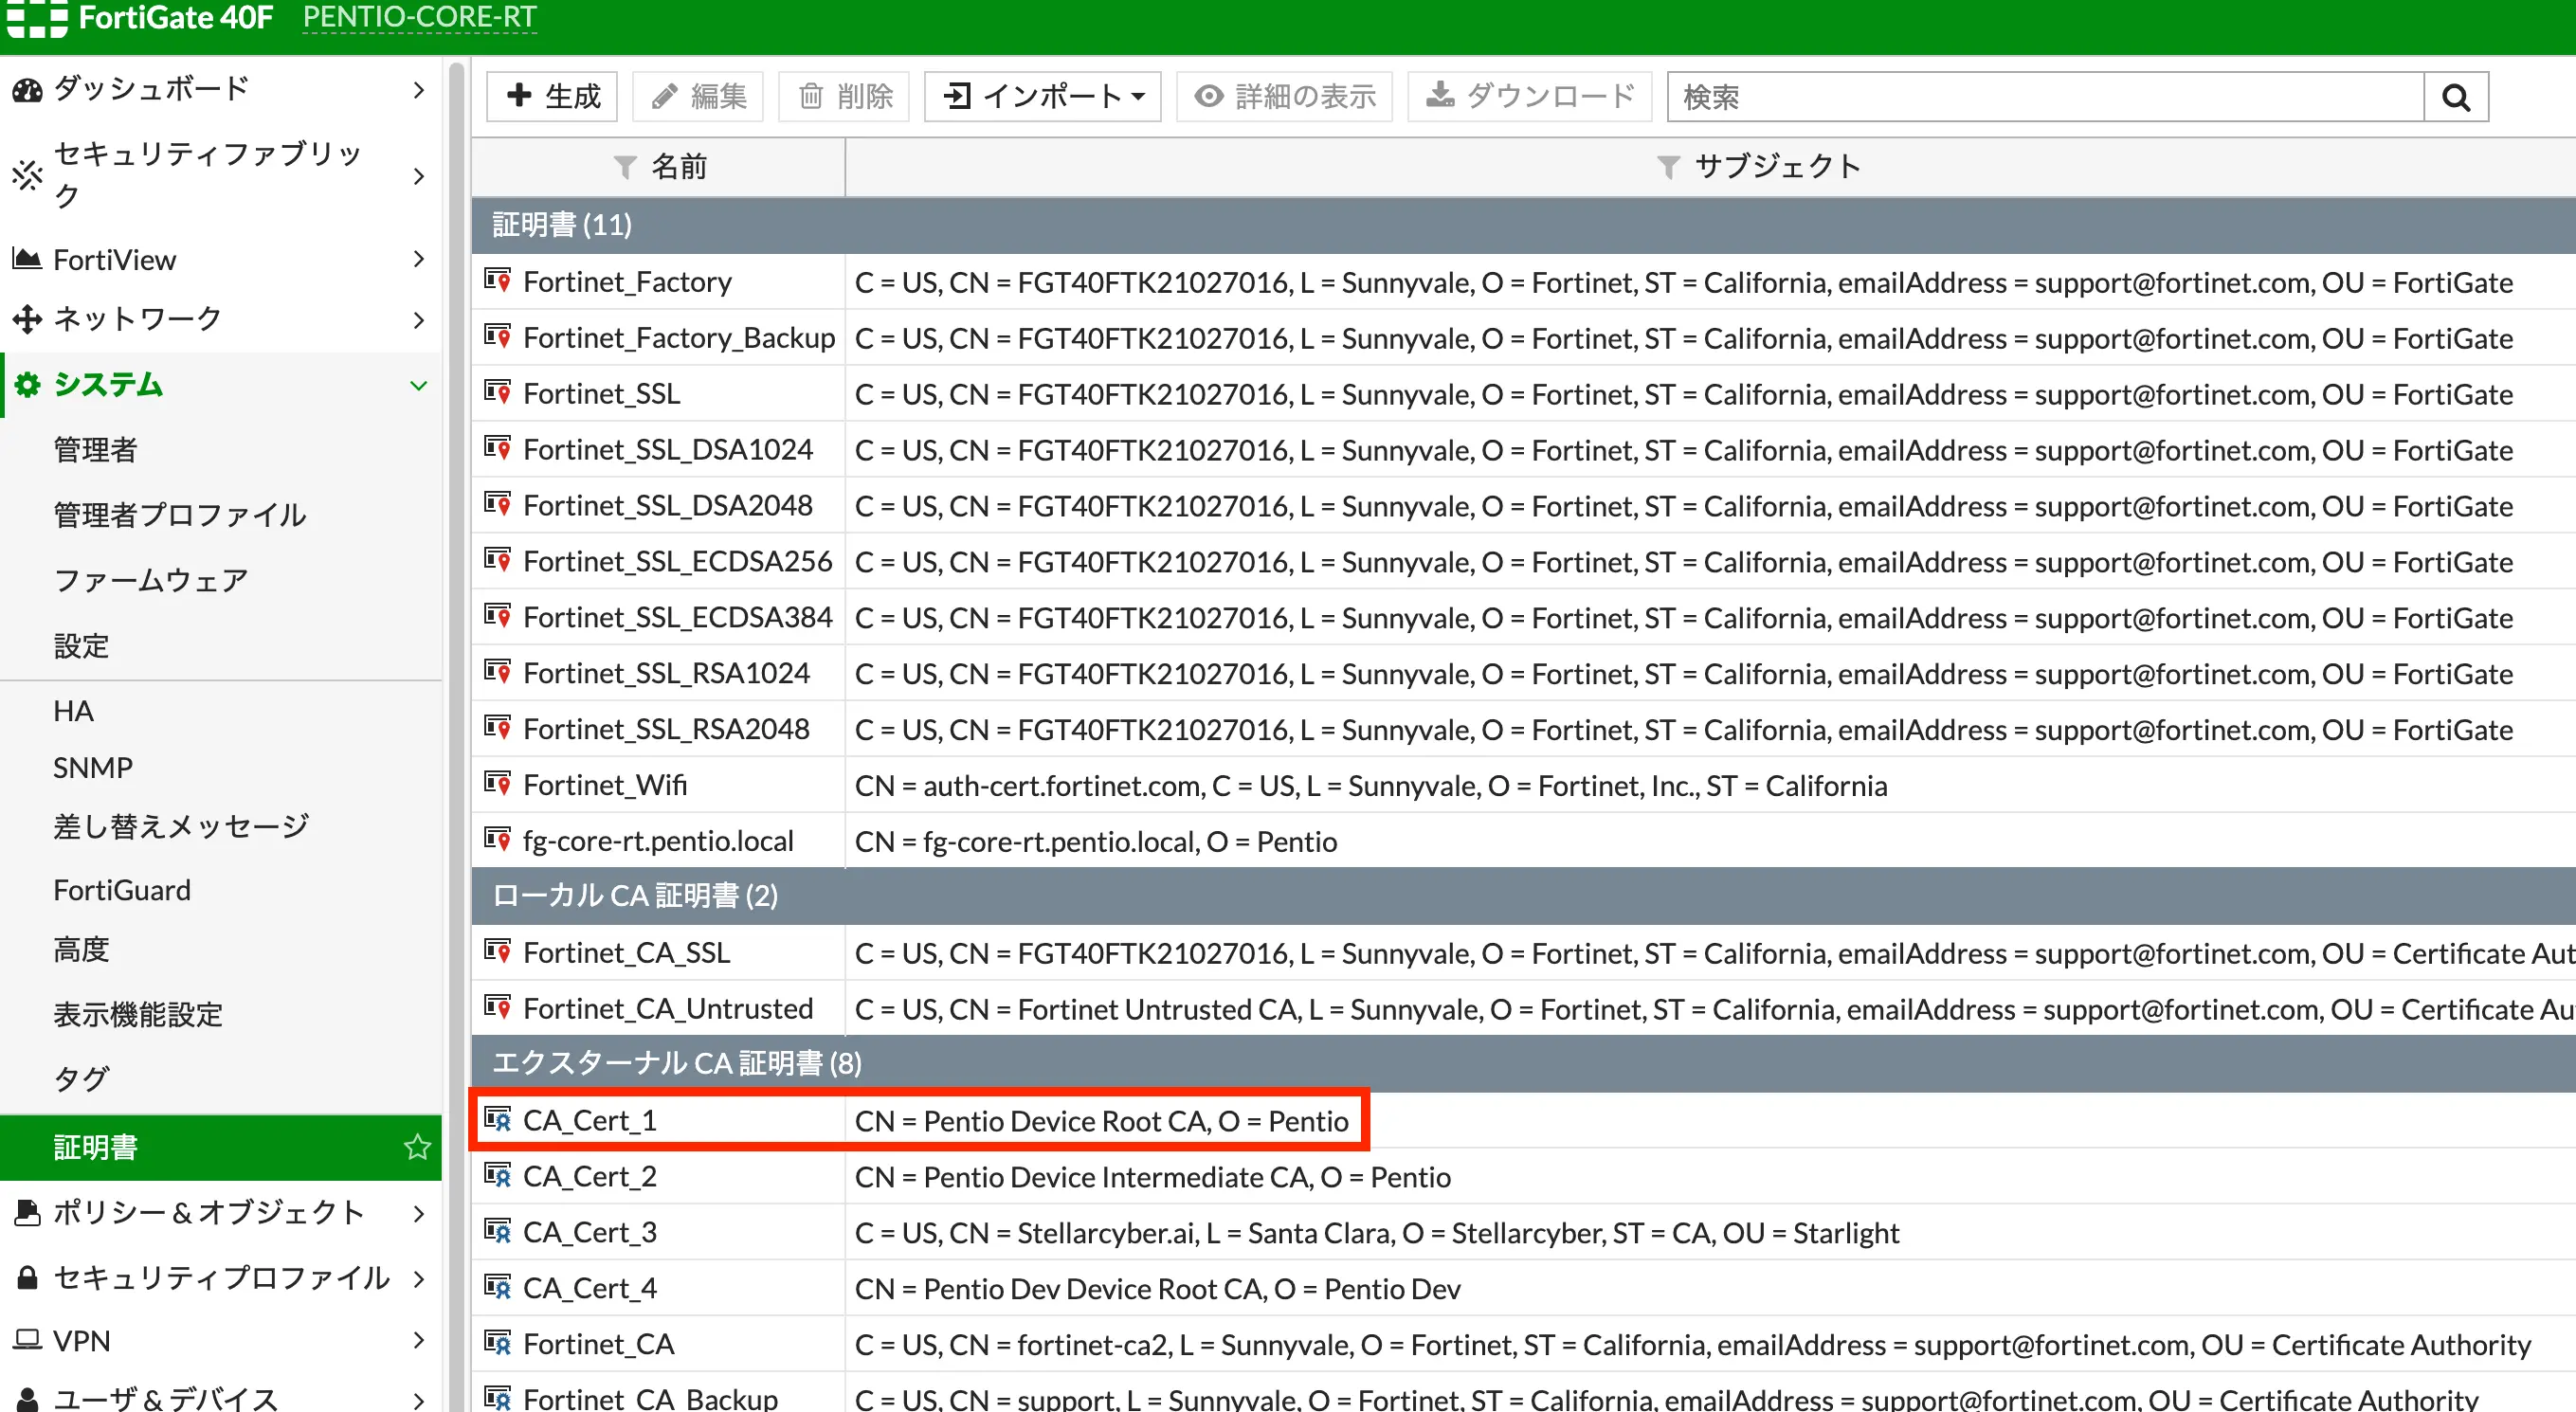Click the Policy & Objects icon
The width and height of the screenshot is (2576, 1412).
point(27,1213)
